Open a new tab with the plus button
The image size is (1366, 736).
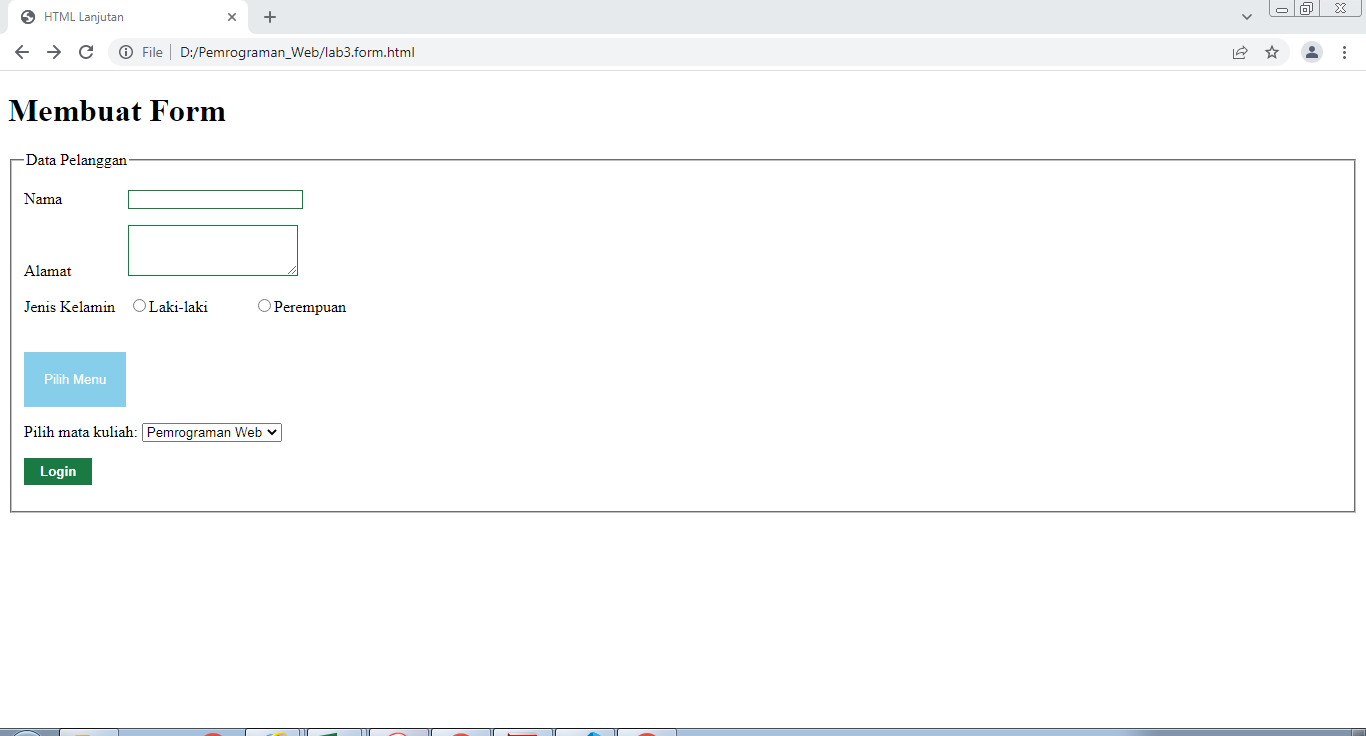point(270,17)
